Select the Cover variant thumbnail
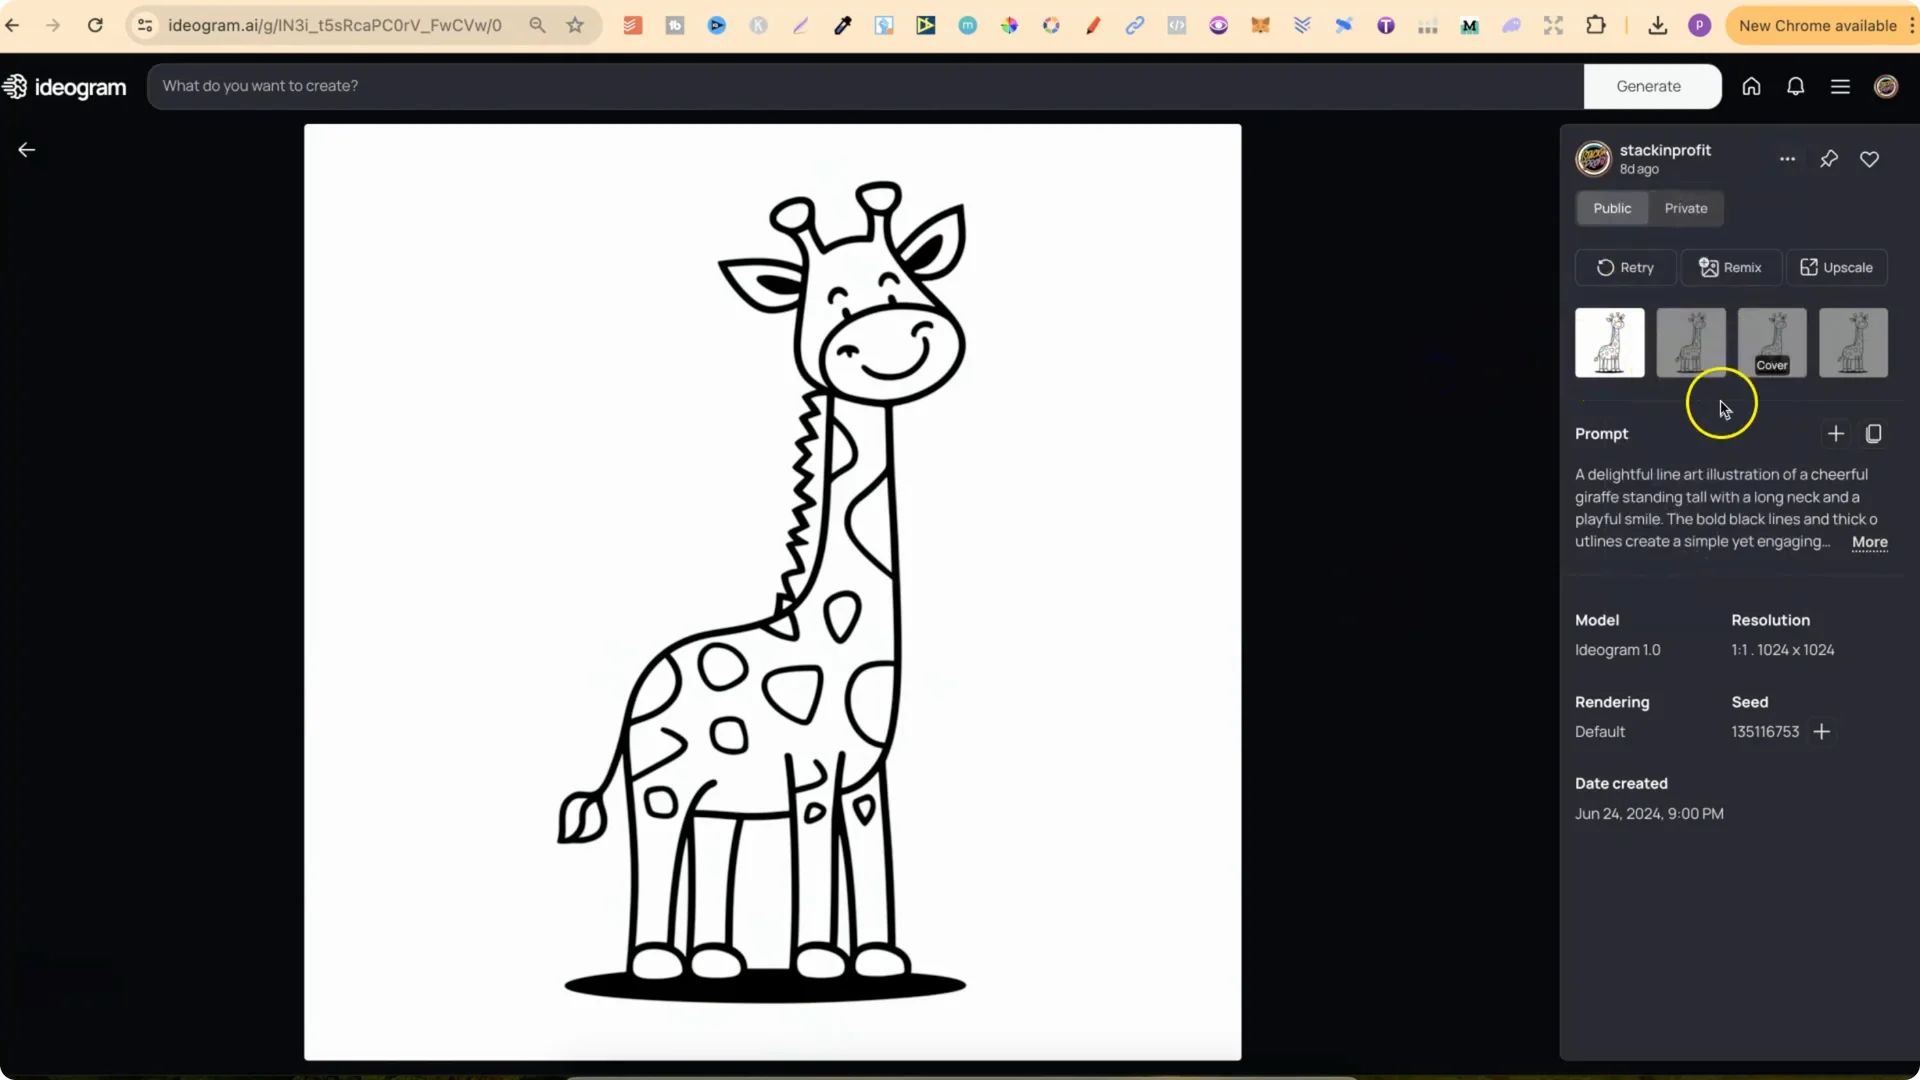 1773,342
